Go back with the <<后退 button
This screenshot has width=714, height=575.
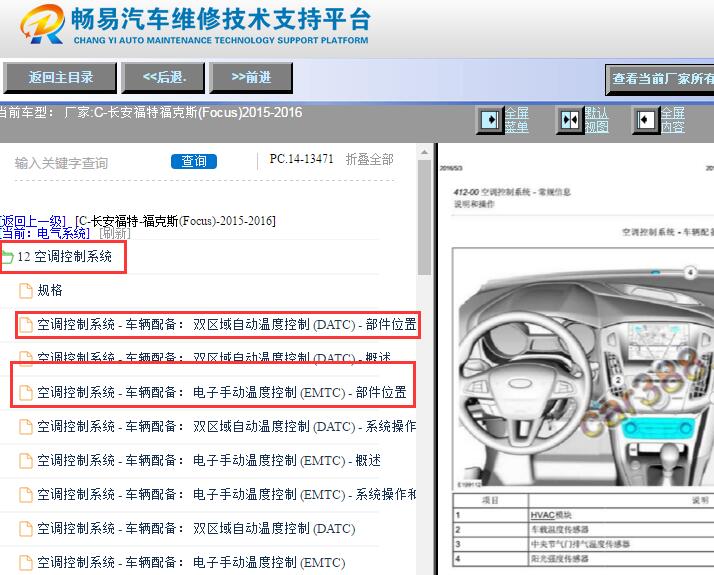163,78
